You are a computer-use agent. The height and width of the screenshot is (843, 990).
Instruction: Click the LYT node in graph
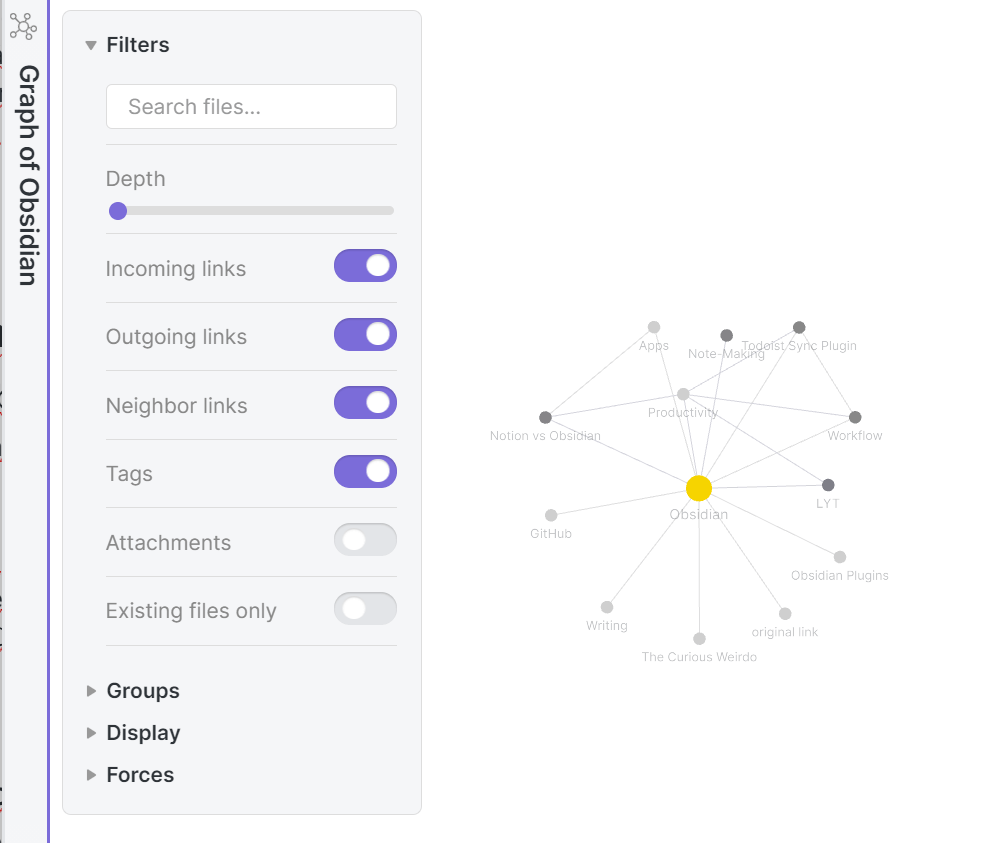pyautogui.click(x=828, y=485)
